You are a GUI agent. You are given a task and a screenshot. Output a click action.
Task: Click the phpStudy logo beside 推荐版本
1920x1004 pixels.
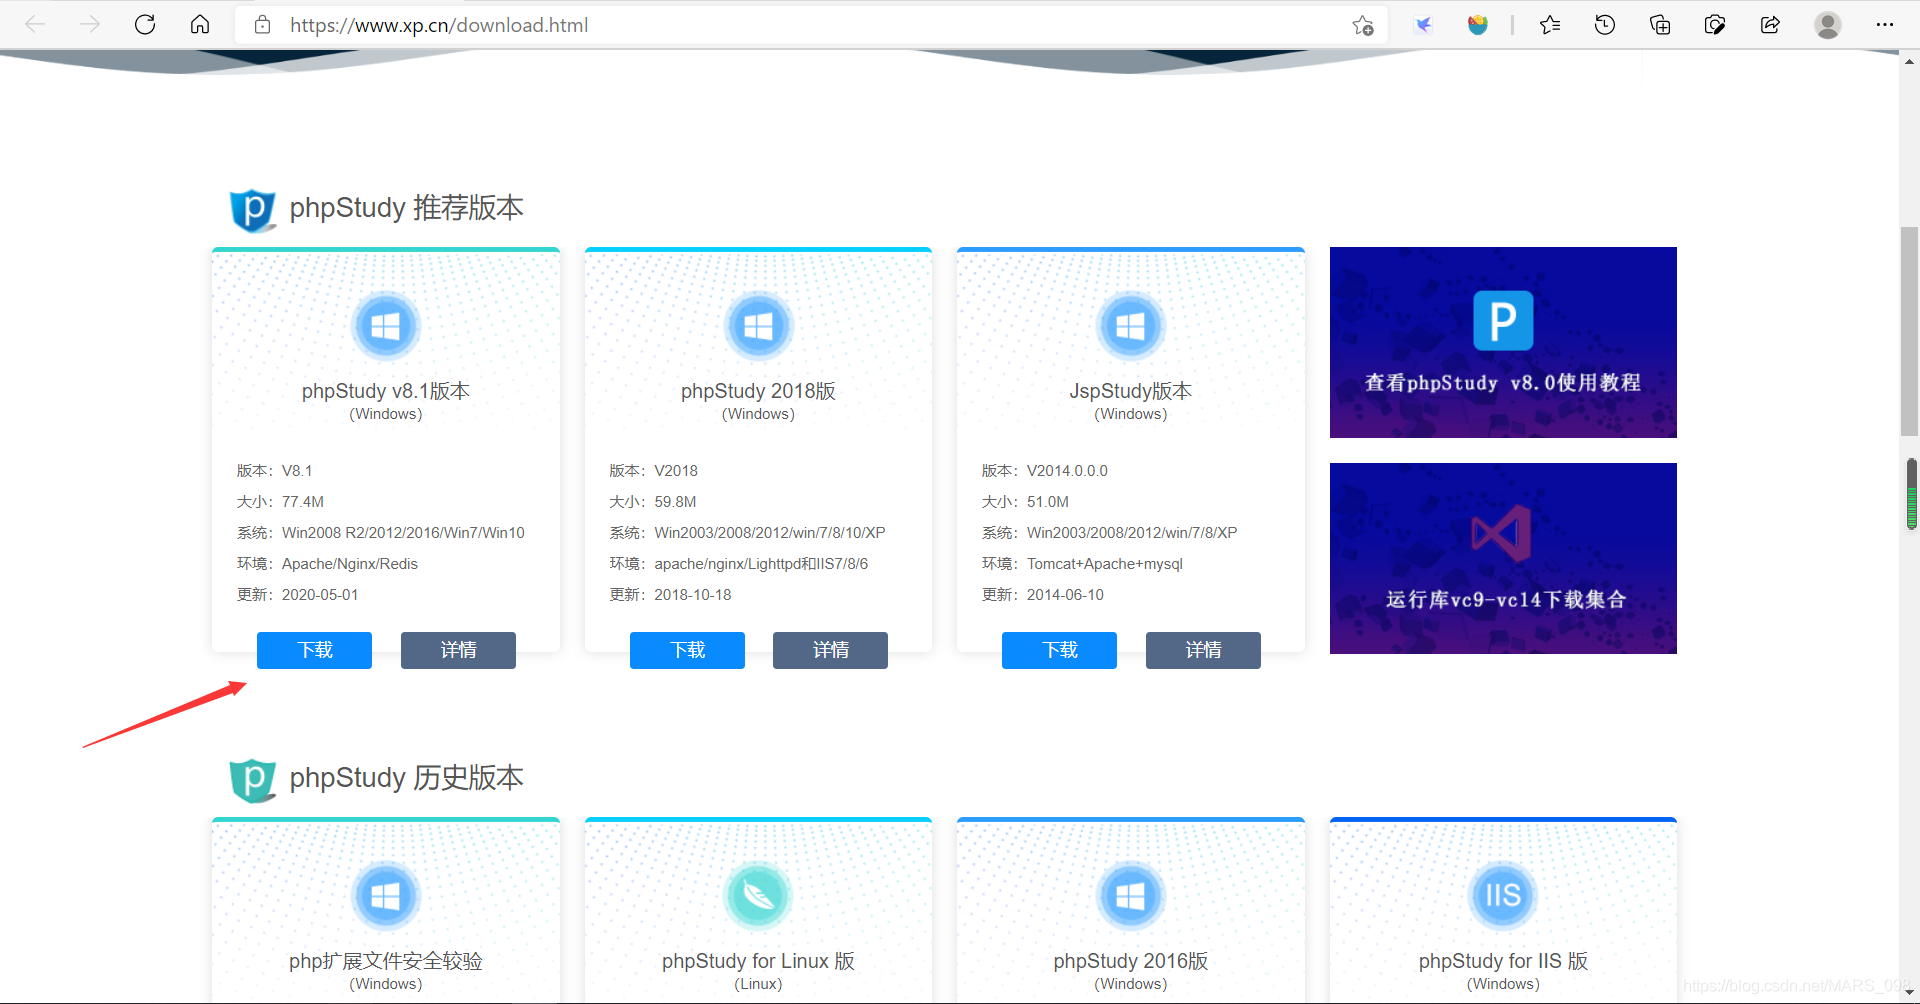click(253, 210)
